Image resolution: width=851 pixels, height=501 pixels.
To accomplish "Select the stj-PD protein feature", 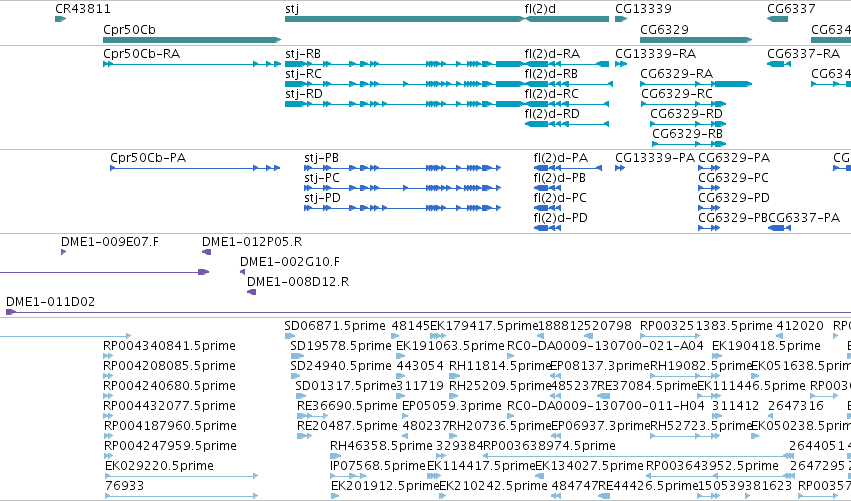I will coord(403,208).
